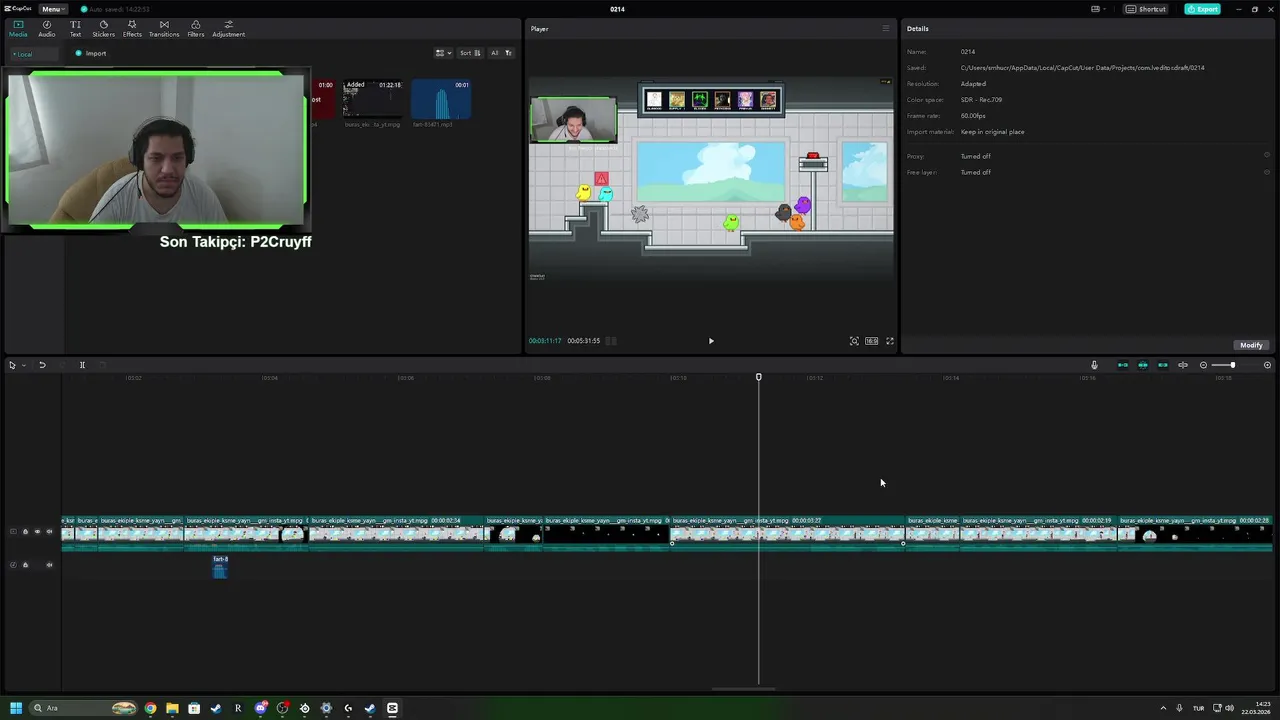
Task: Click the Proxy info icon
Action: point(1267,155)
